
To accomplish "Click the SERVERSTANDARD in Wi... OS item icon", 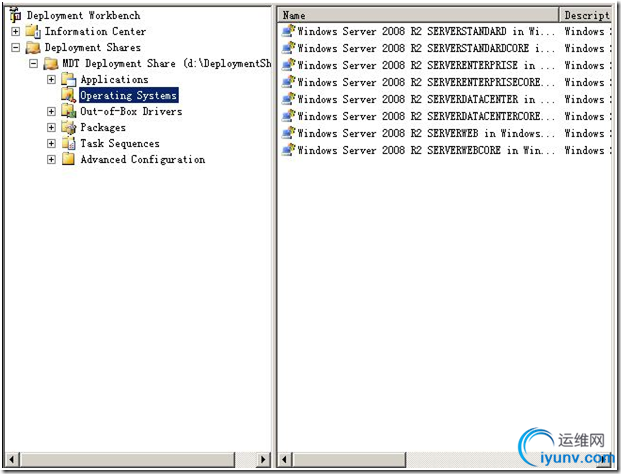I will pyautogui.click(x=288, y=31).
